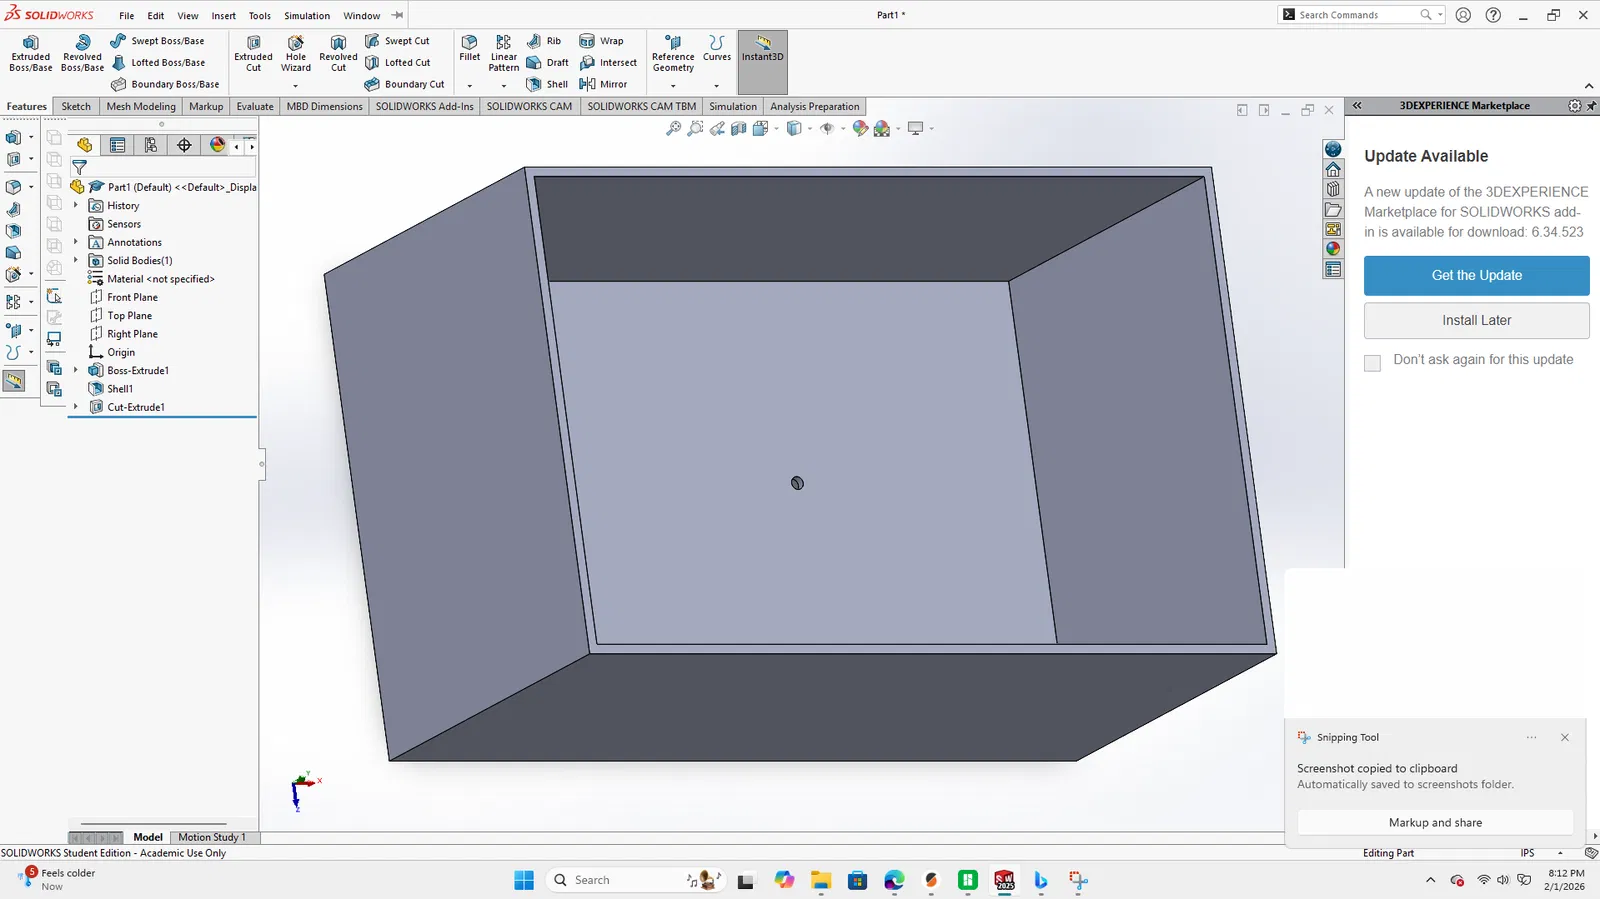This screenshot has width=1600, height=899.
Task: Open the Hole Wizard tool
Action: click(296, 53)
